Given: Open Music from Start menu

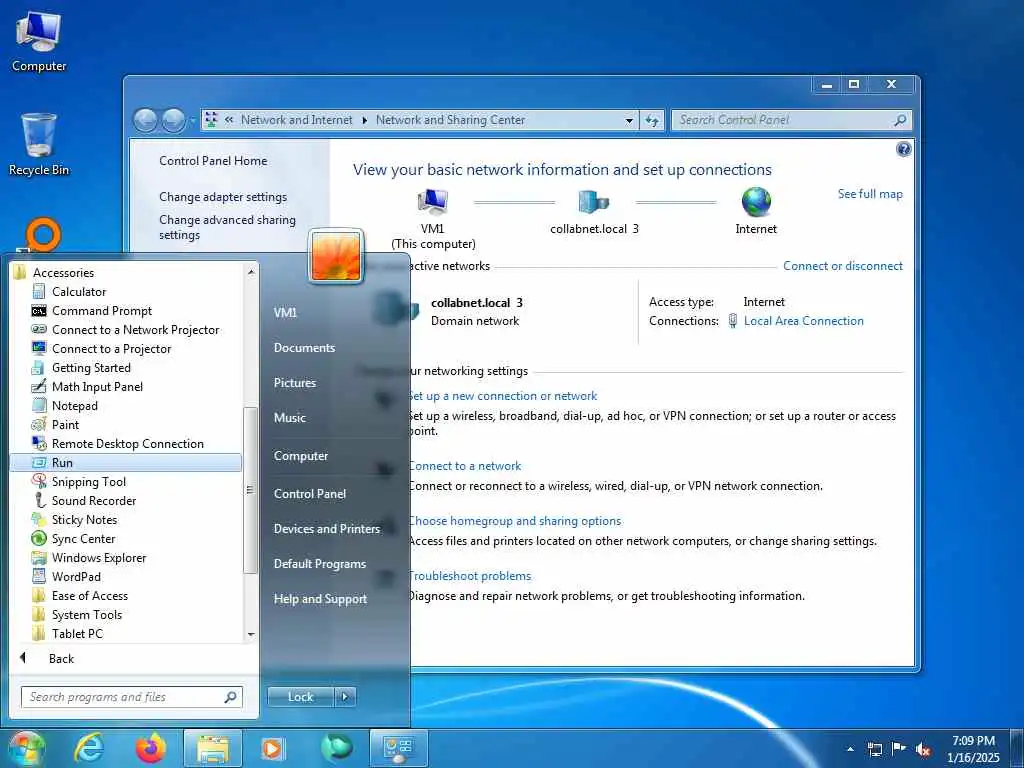Looking at the screenshot, I should click(x=289, y=418).
